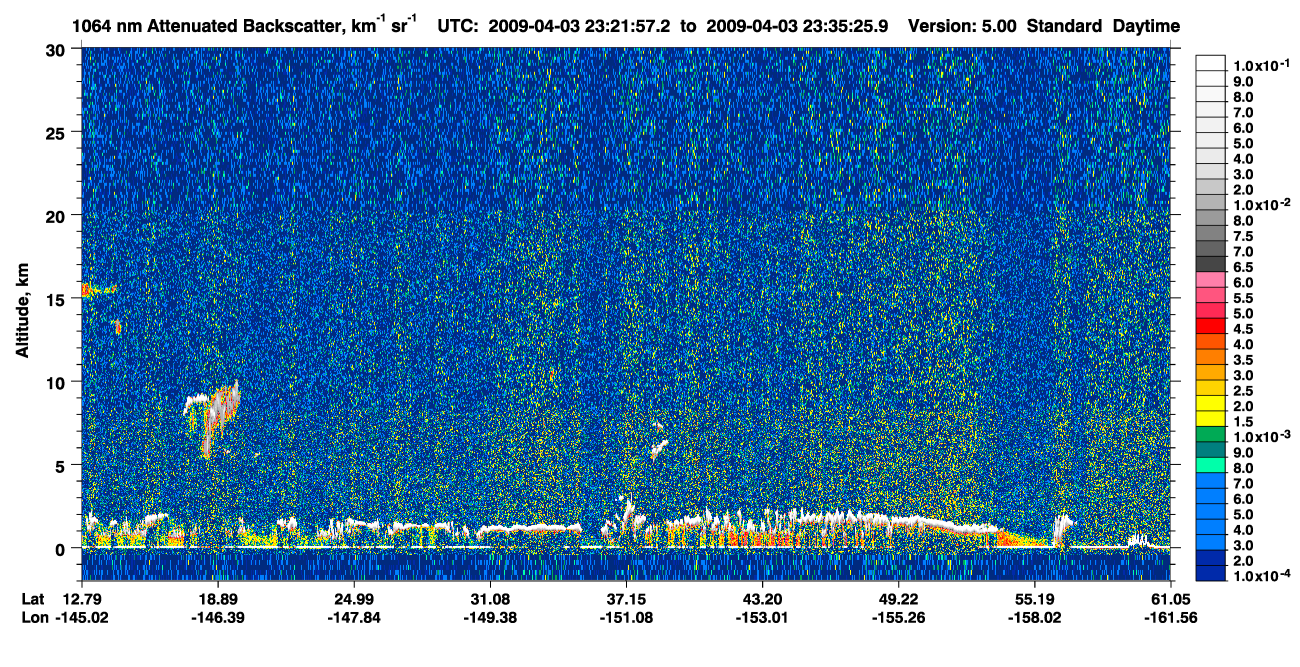Viewport: 1300px width, 667px height.
Task: Click the longitude value -149.38
Action: pos(490,618)
